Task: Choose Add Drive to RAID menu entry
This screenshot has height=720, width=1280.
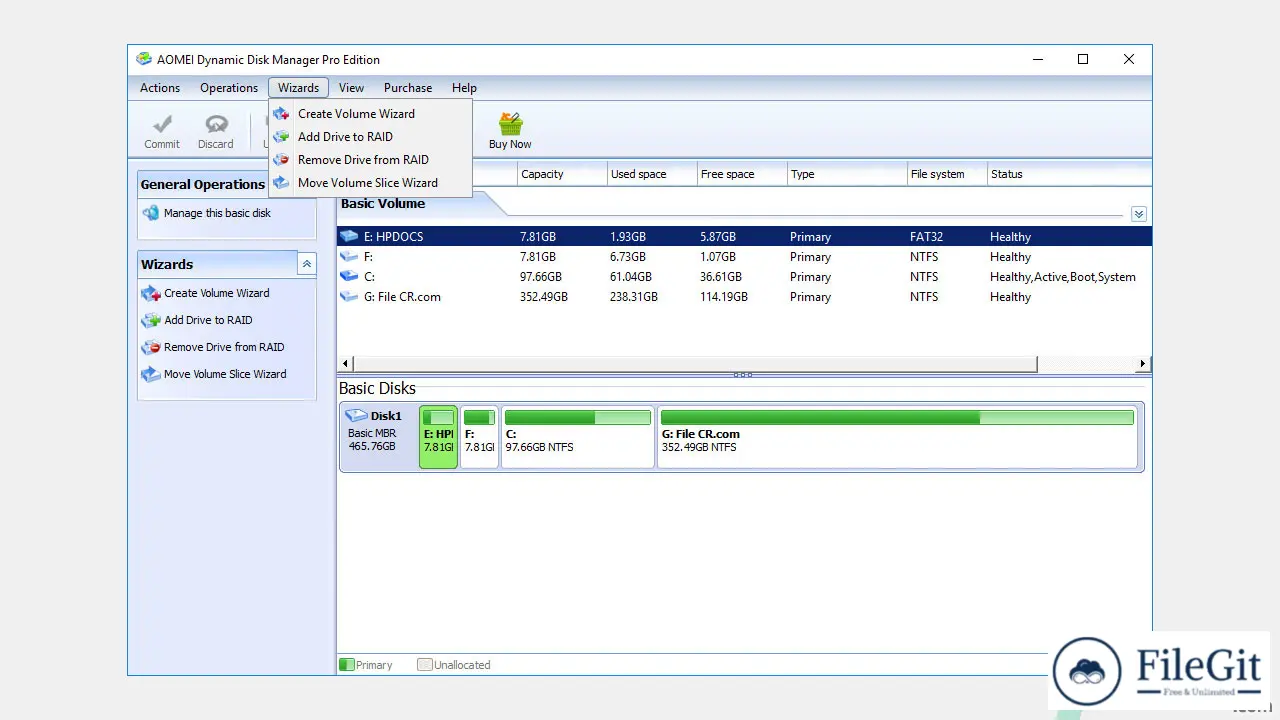Action: click(370, 137)
